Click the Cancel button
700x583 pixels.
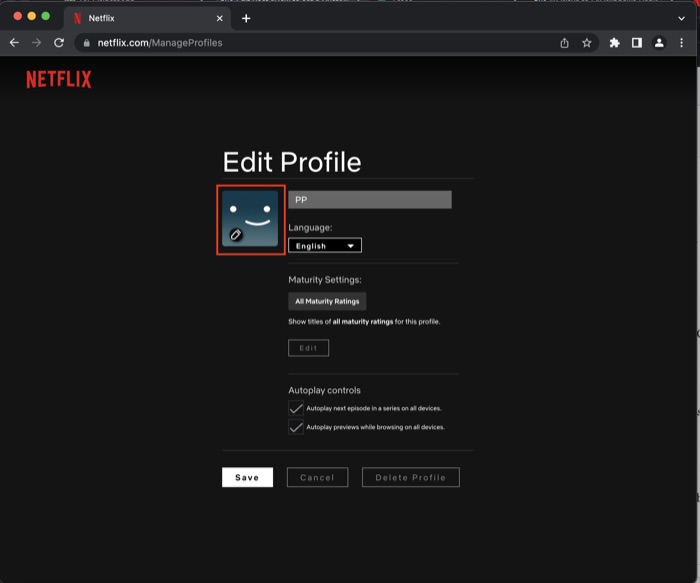tap(317, 477)
